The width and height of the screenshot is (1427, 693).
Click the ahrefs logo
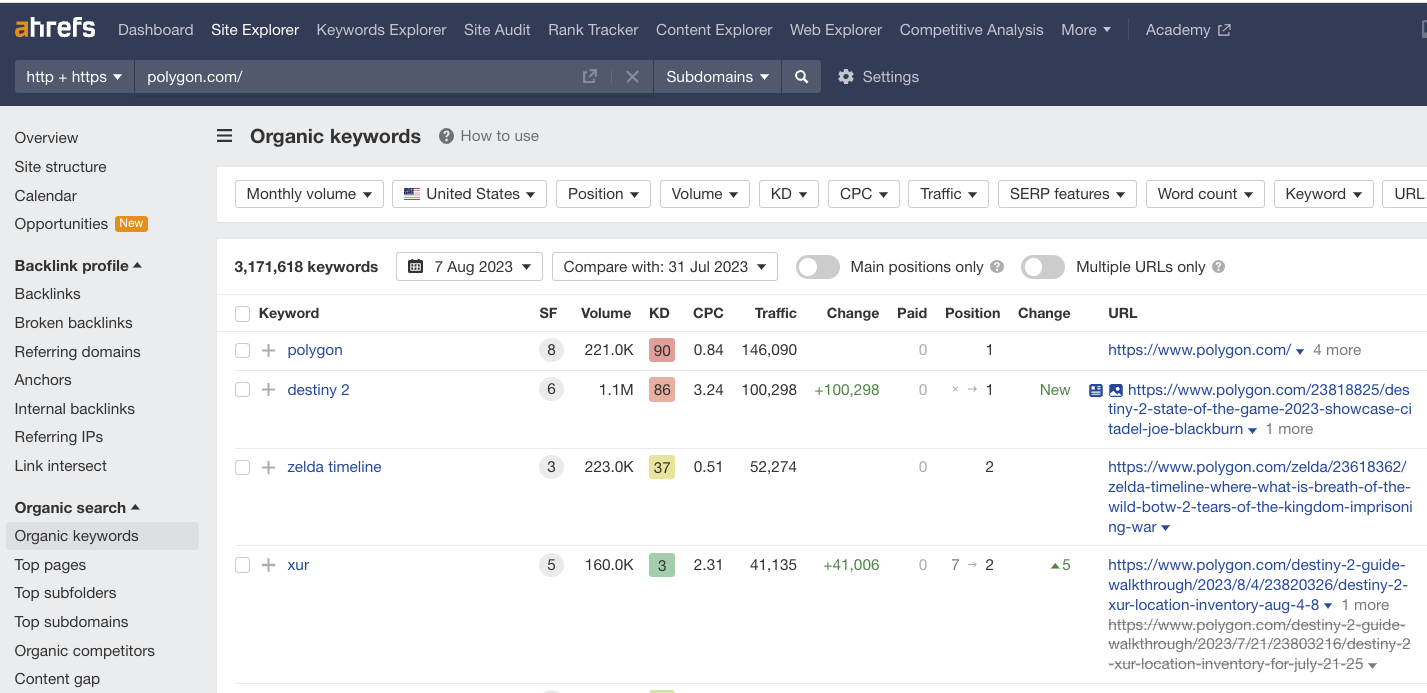tap(55, 29)
